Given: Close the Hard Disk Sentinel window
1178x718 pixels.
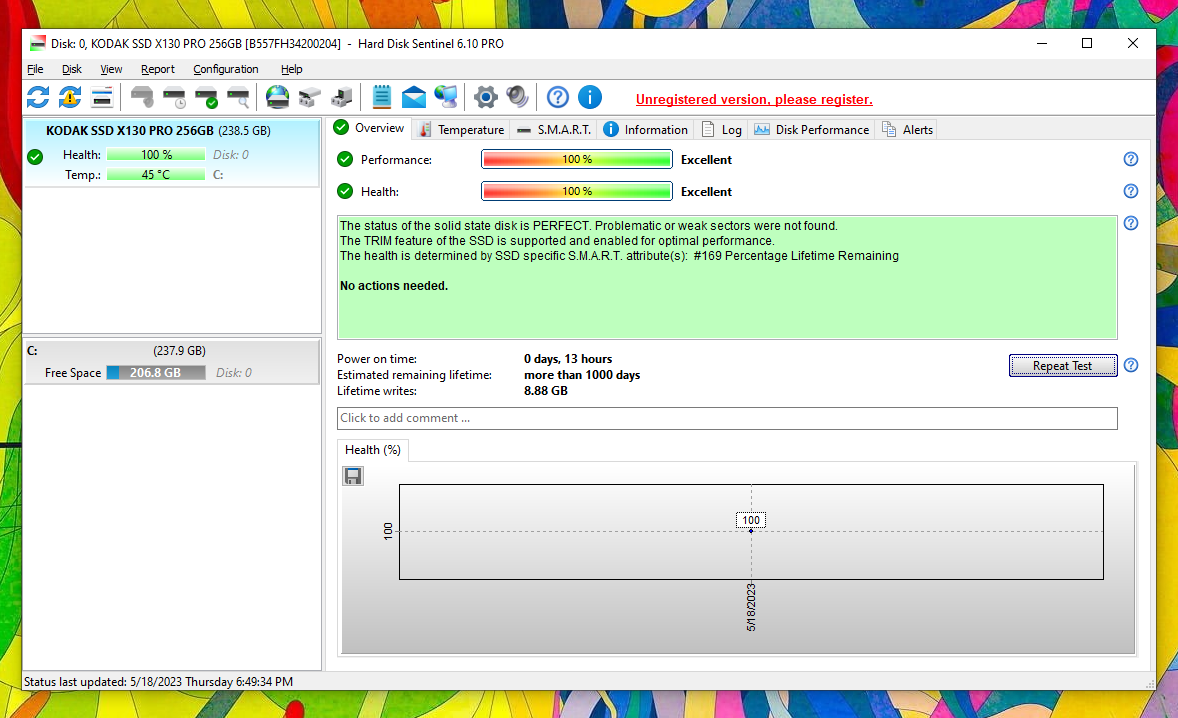Looking at the screenshot, I should tap(1133, 44).
